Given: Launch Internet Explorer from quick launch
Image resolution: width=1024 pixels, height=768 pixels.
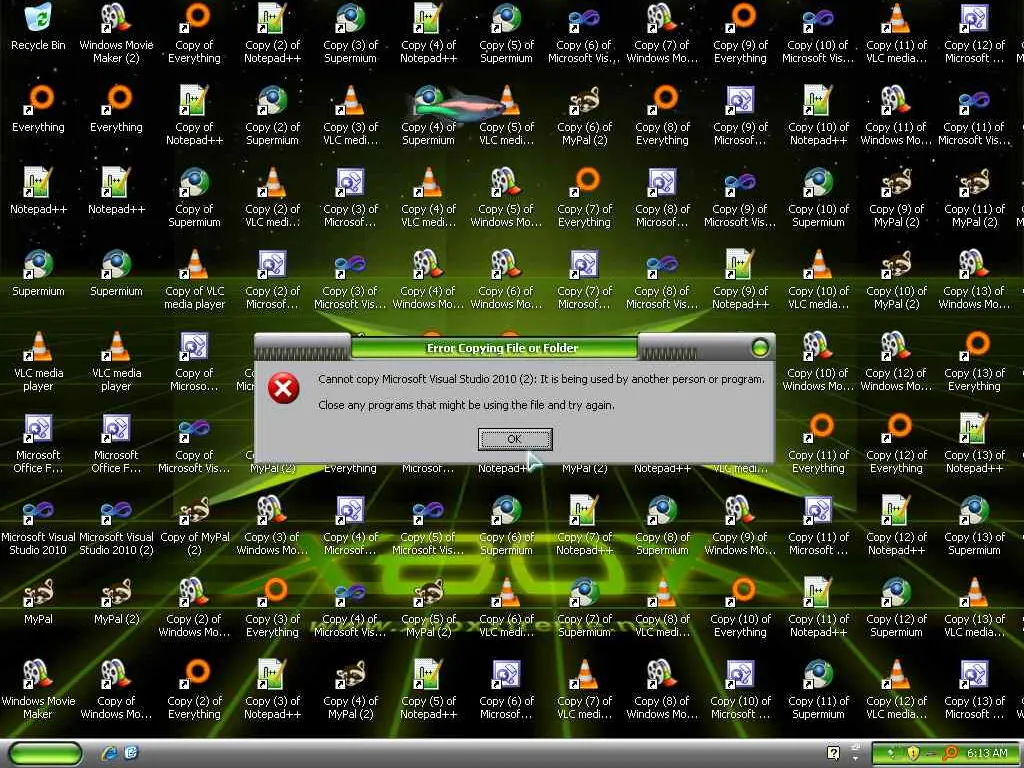Looking at the screenshot, I should point(109,753).
